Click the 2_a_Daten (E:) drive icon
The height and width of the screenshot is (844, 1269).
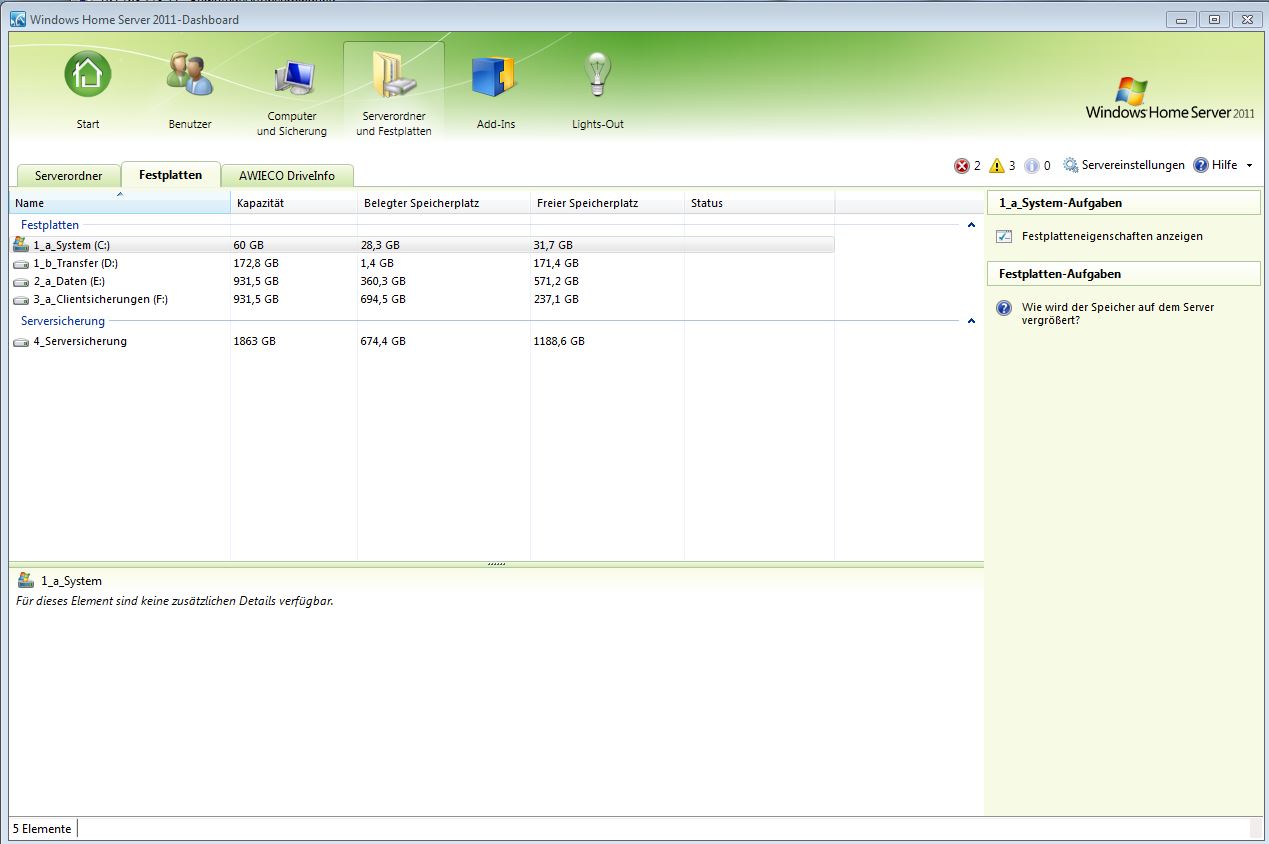(21, 282)
